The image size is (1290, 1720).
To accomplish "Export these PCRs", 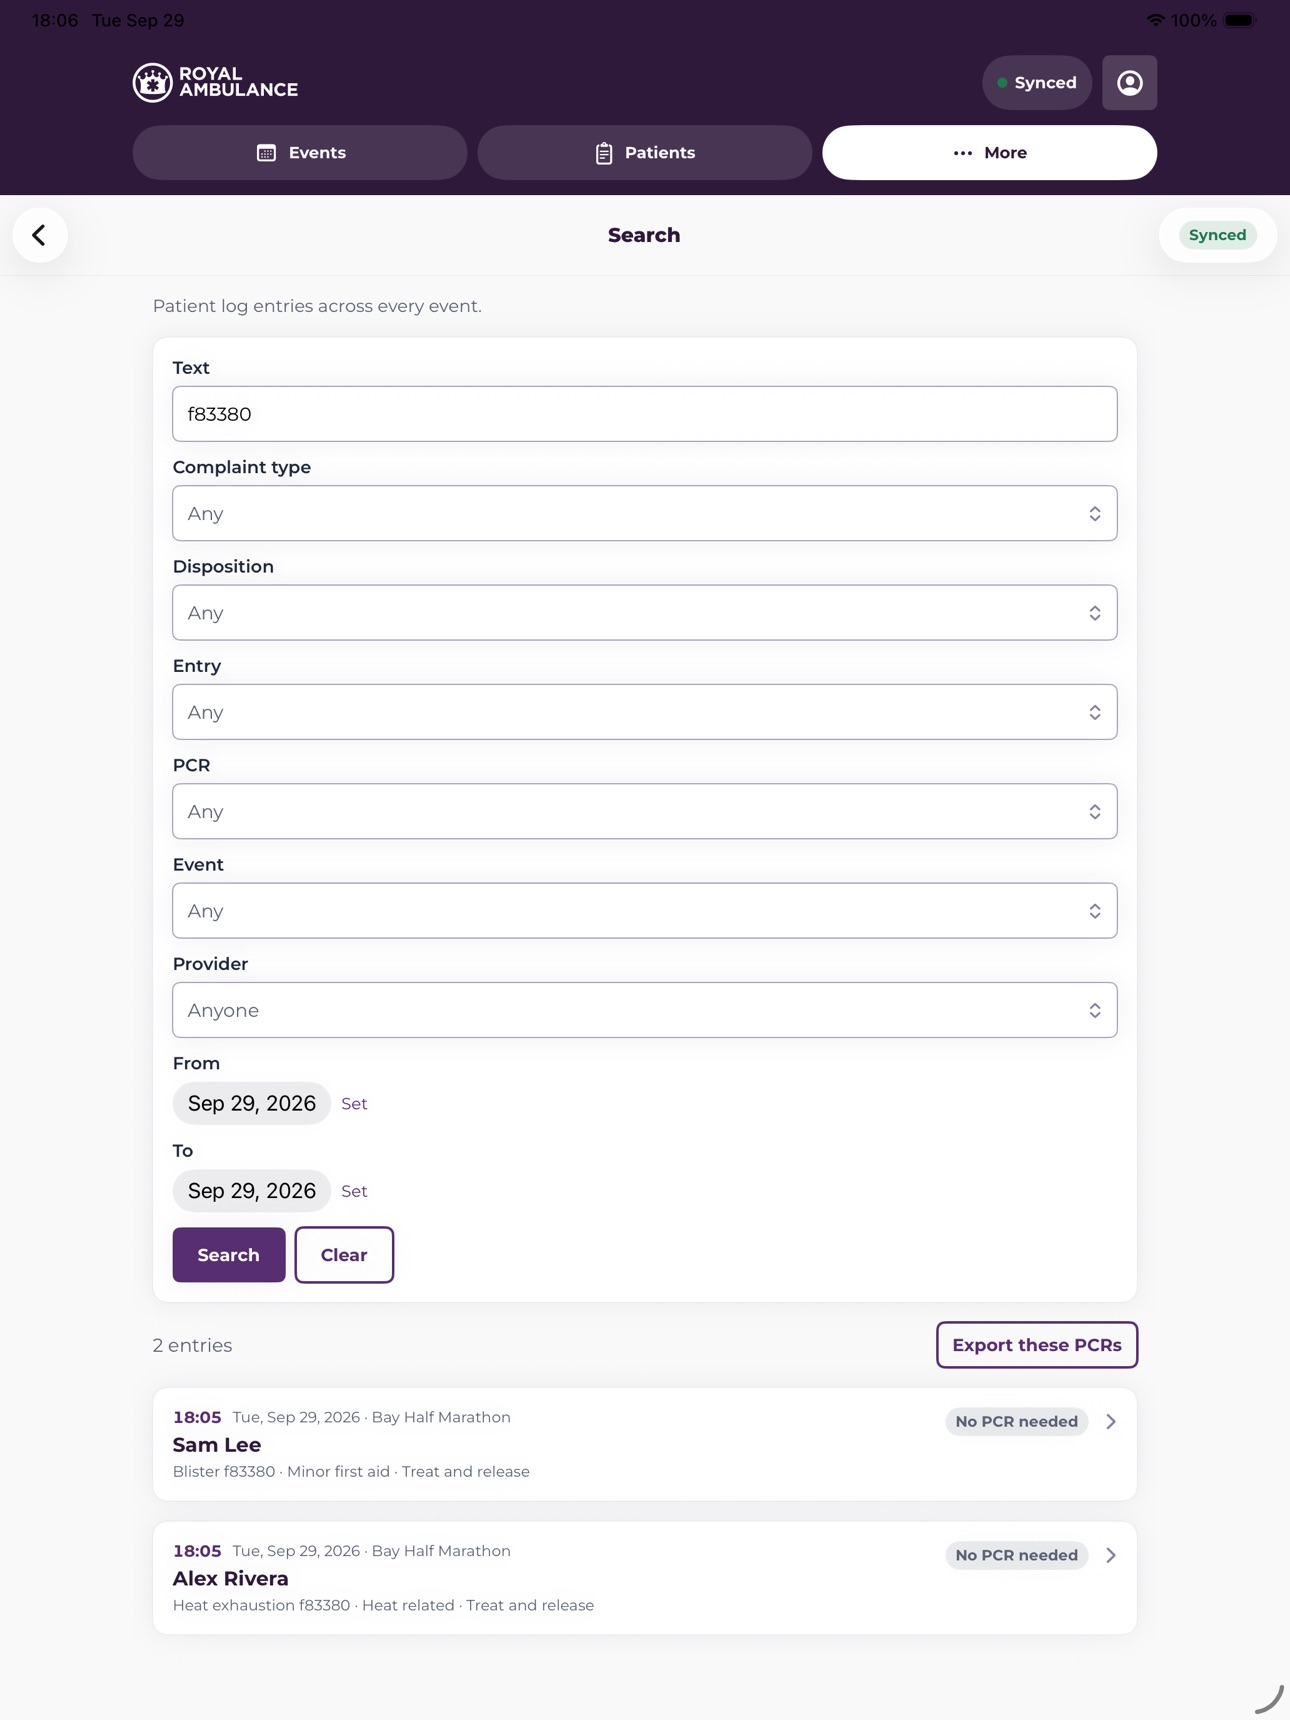I will pos(1037,1345).
